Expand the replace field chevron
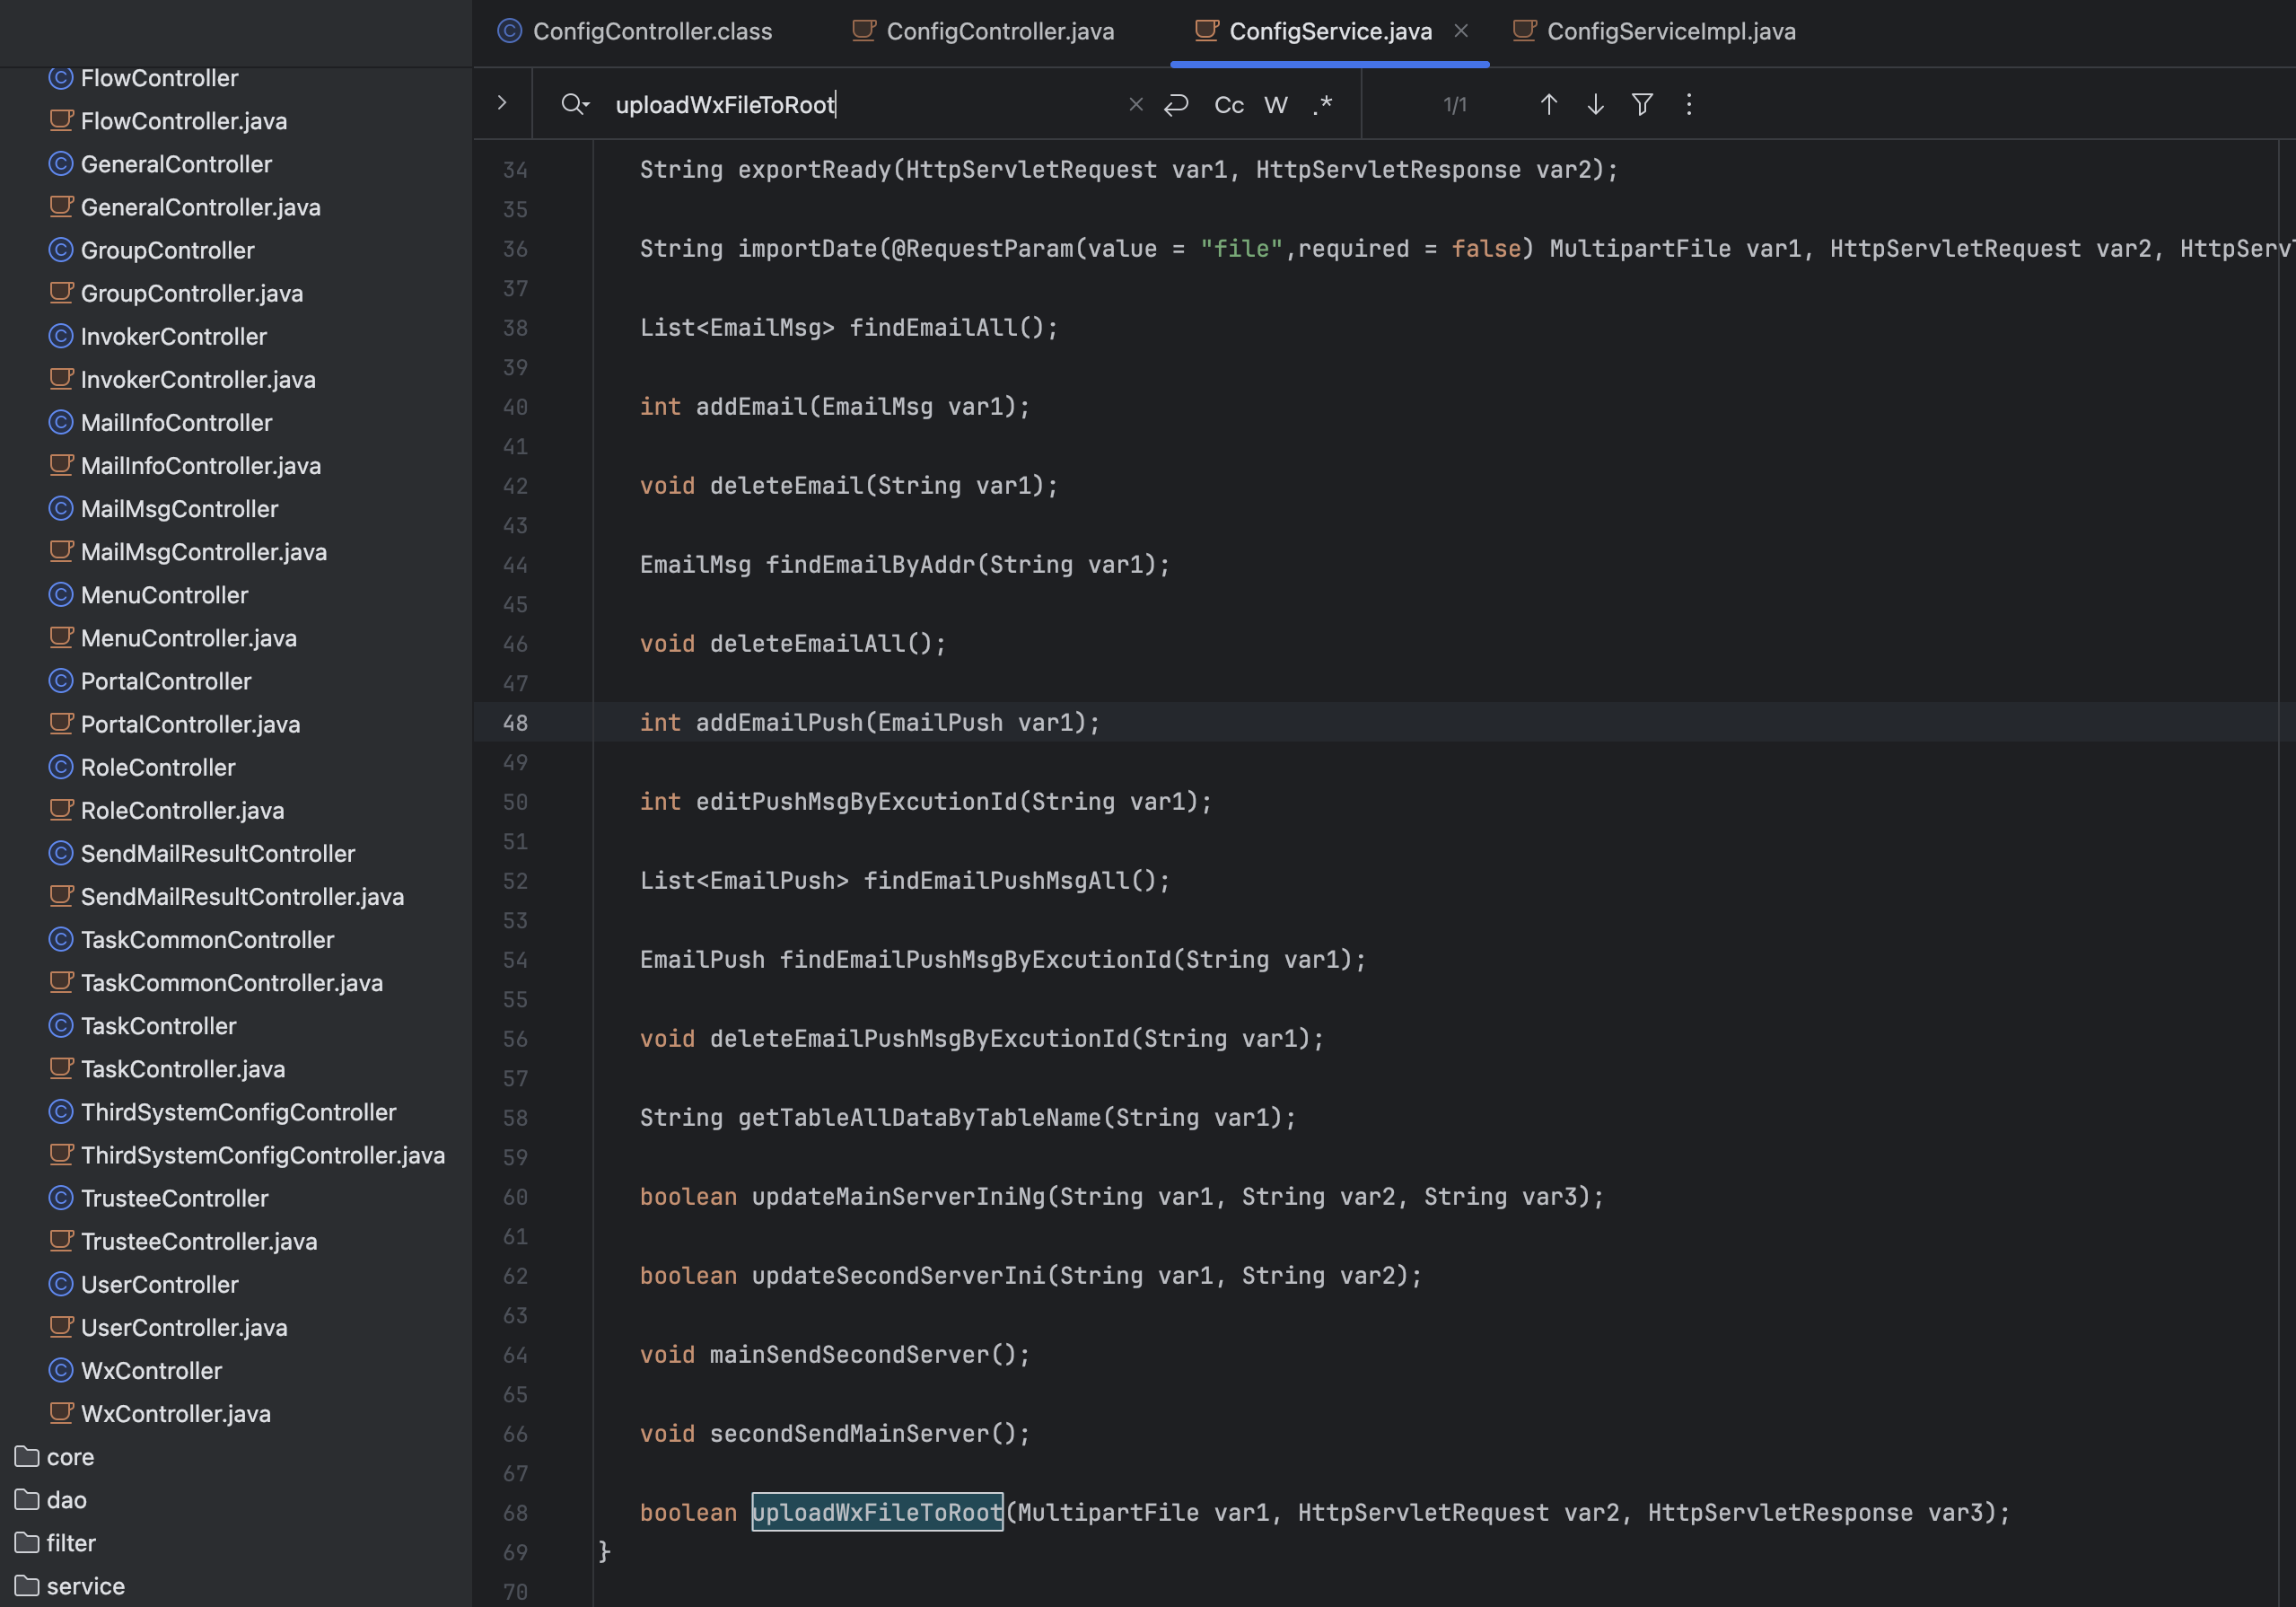 tap(502, 103)
